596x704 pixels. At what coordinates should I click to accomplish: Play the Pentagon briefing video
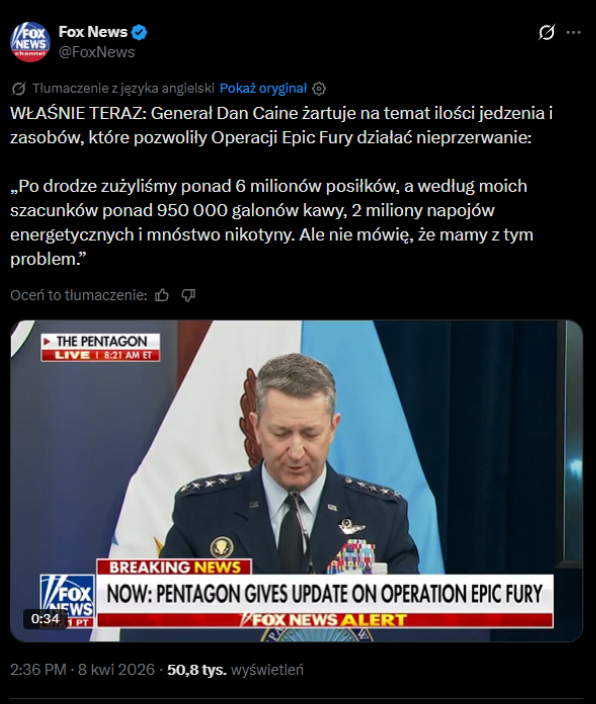point(296,481)
